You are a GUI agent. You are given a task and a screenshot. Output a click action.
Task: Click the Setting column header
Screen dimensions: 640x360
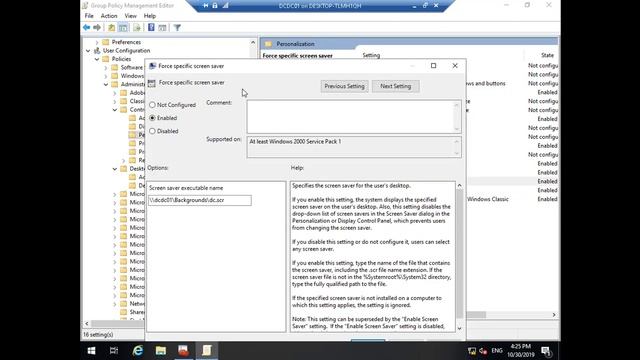tap(371, 55)
